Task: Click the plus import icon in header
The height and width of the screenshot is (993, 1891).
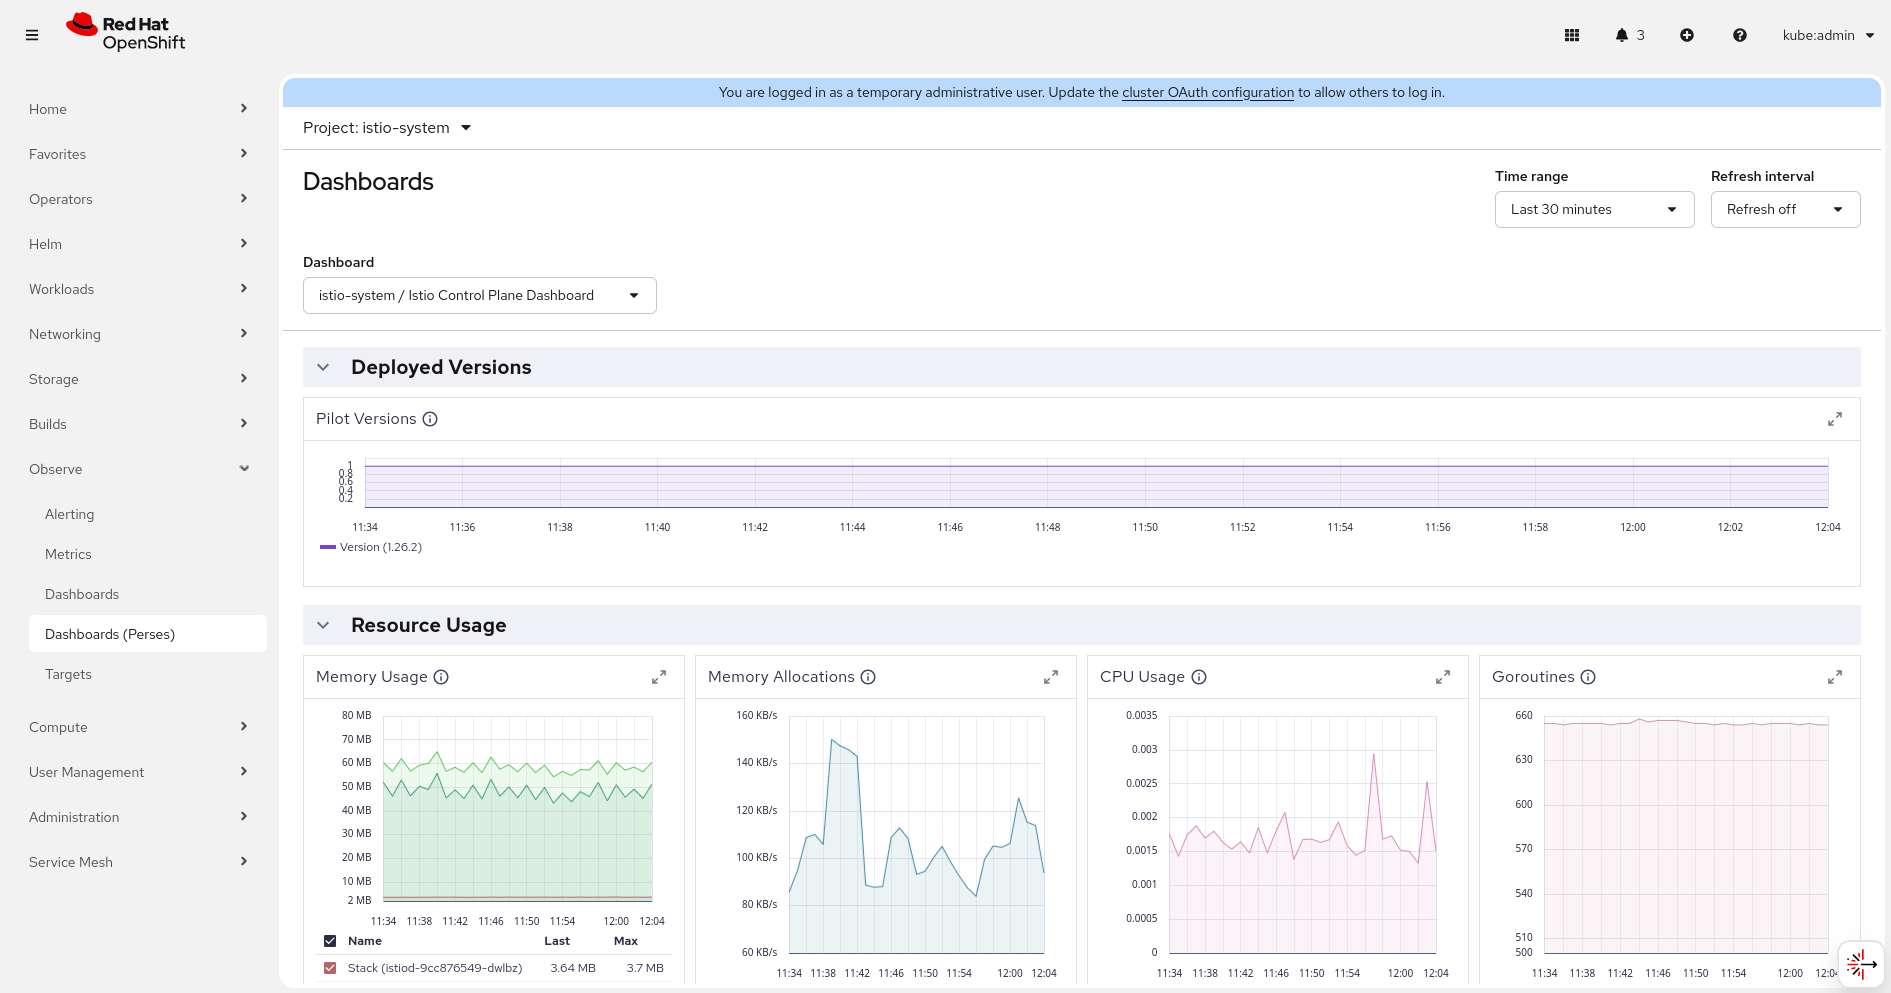Action: (x=1687, y=35)
